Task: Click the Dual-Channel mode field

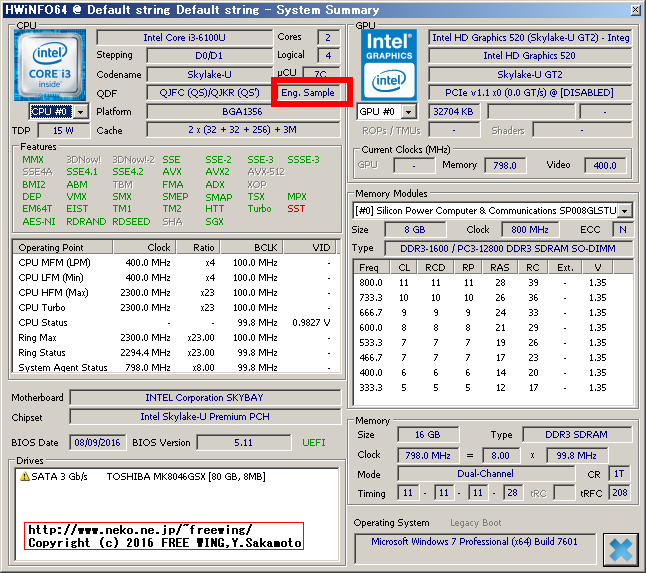Action: [x=486, y=474]
